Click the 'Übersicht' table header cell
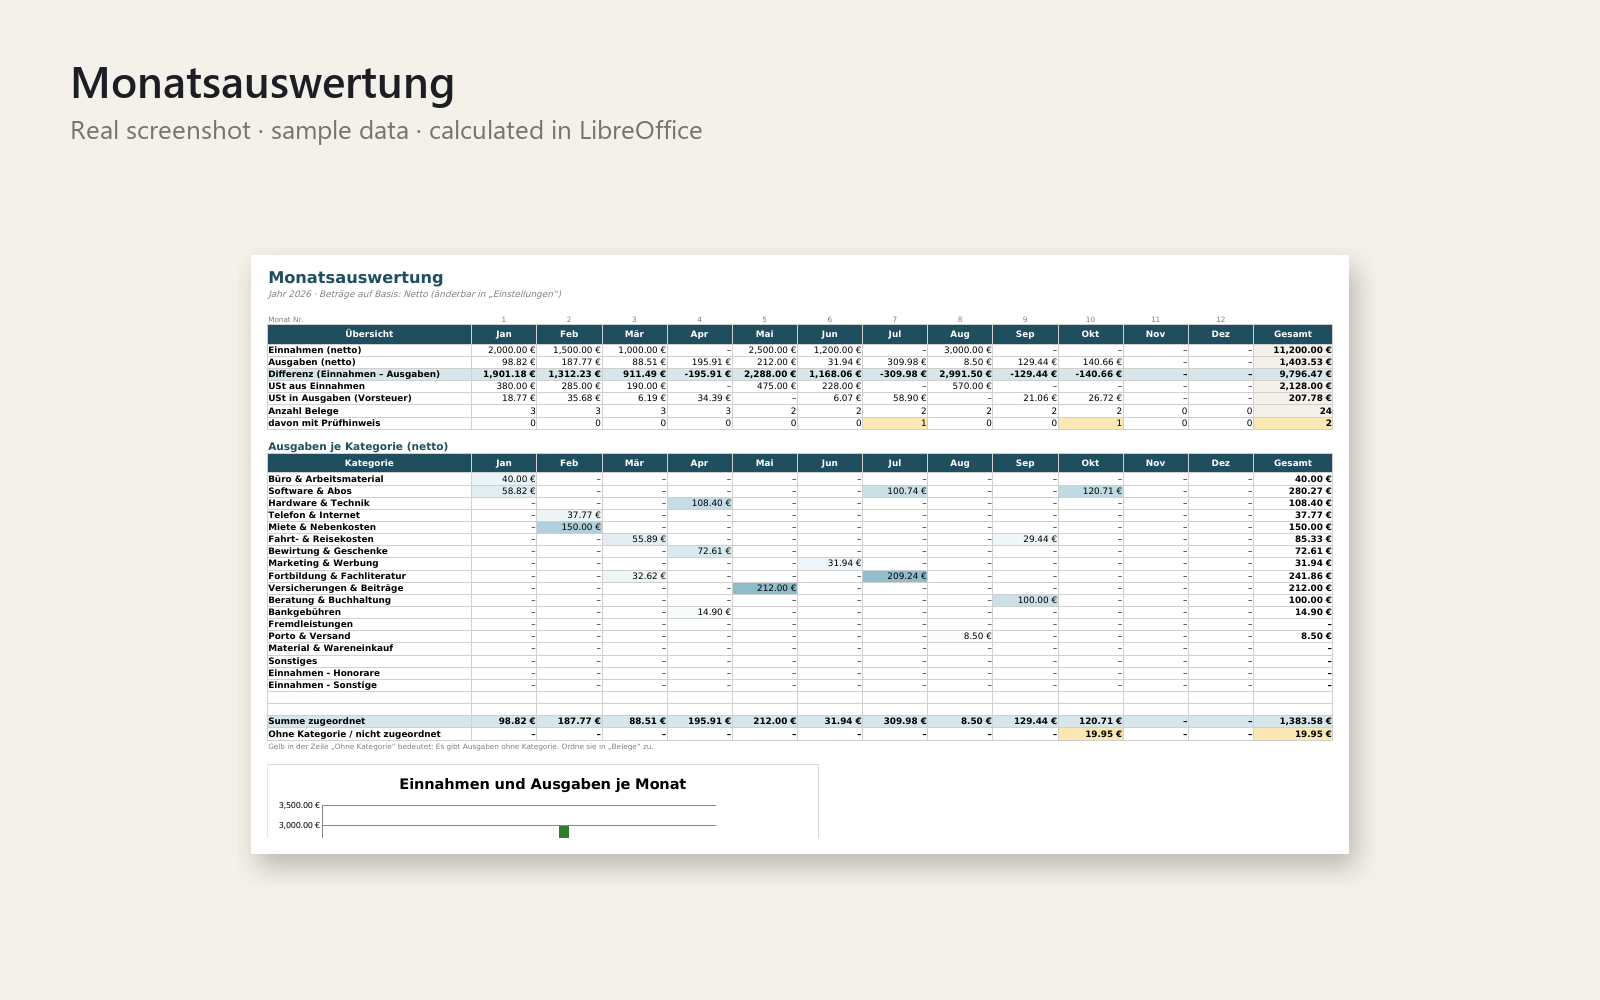This screenshot has width=1600, height=1000. (x=369, y=334)
